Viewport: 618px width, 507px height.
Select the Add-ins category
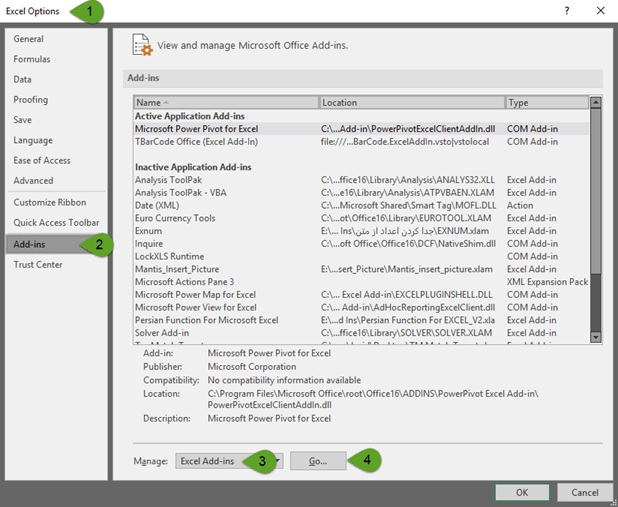[31, 244]
